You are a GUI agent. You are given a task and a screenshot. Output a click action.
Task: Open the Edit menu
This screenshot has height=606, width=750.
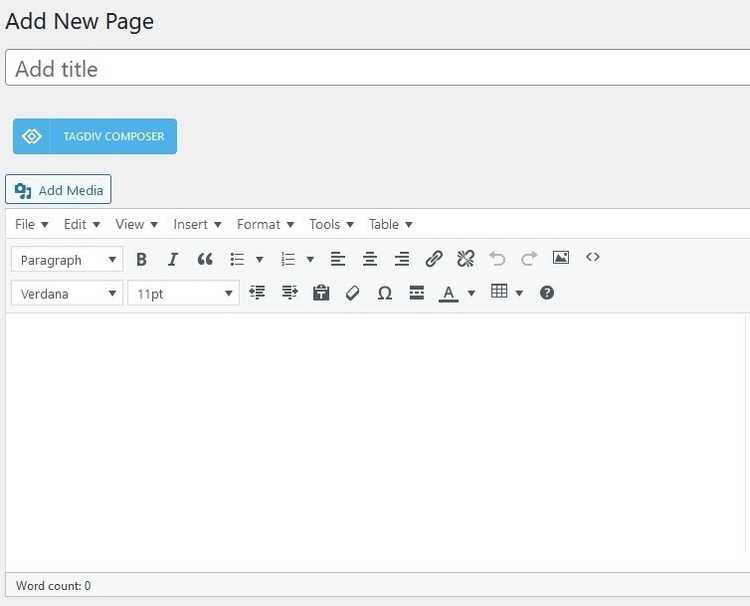coord(82,224)
